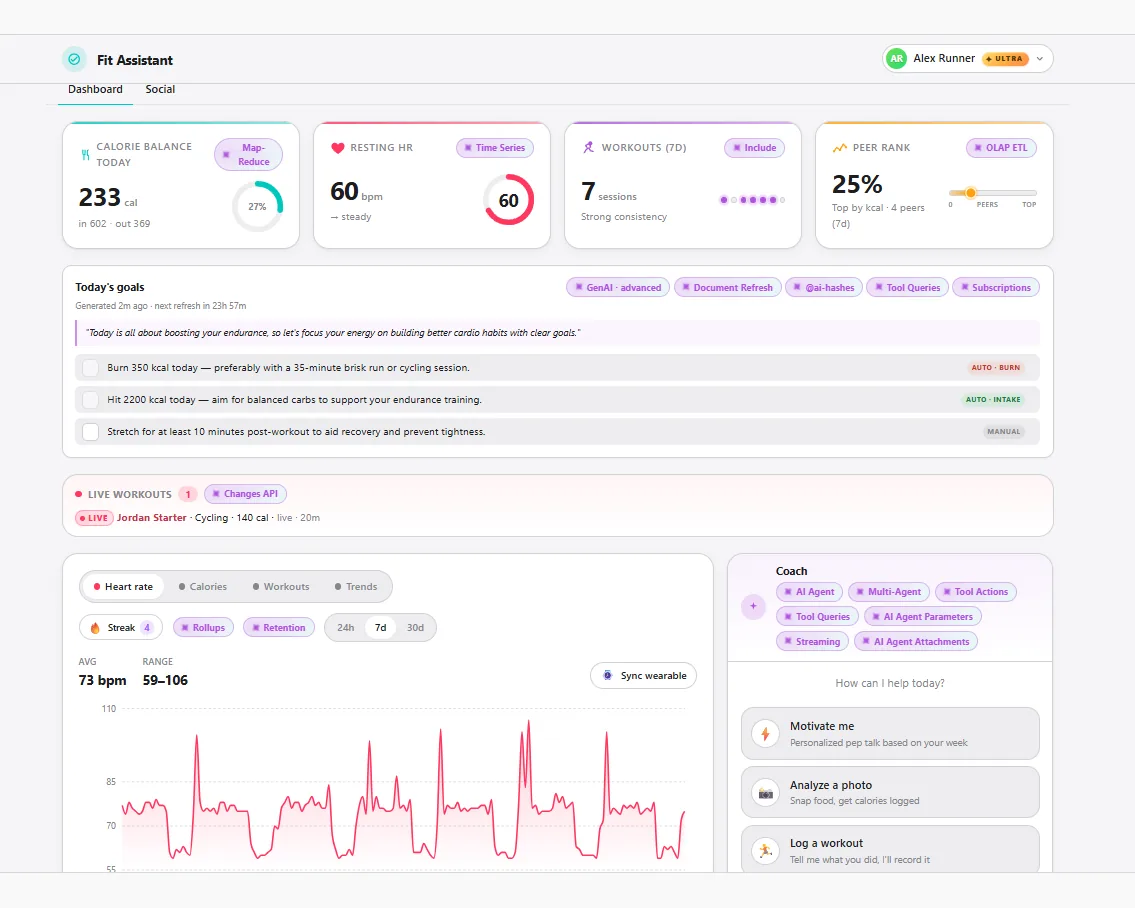Click the AI Agent tag
Screen dimensions: 1135x908
pyautogui.click(x=809, y=592)
